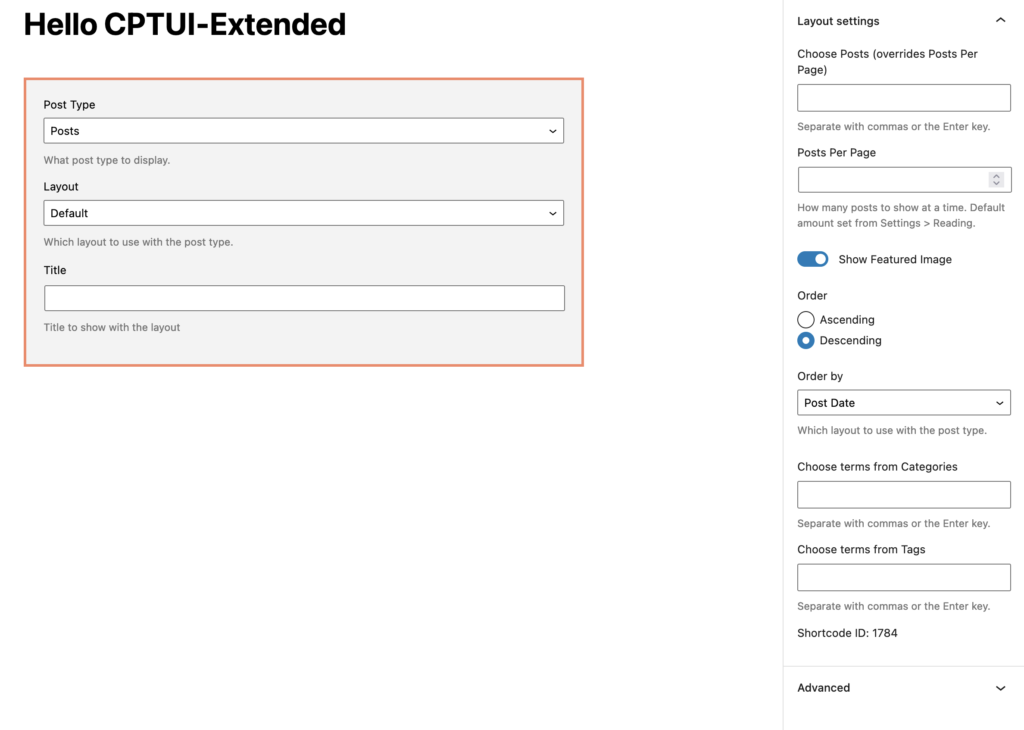Click the Title input field
The width and height of the screenshot is (1024, 730).
(303, 297)
